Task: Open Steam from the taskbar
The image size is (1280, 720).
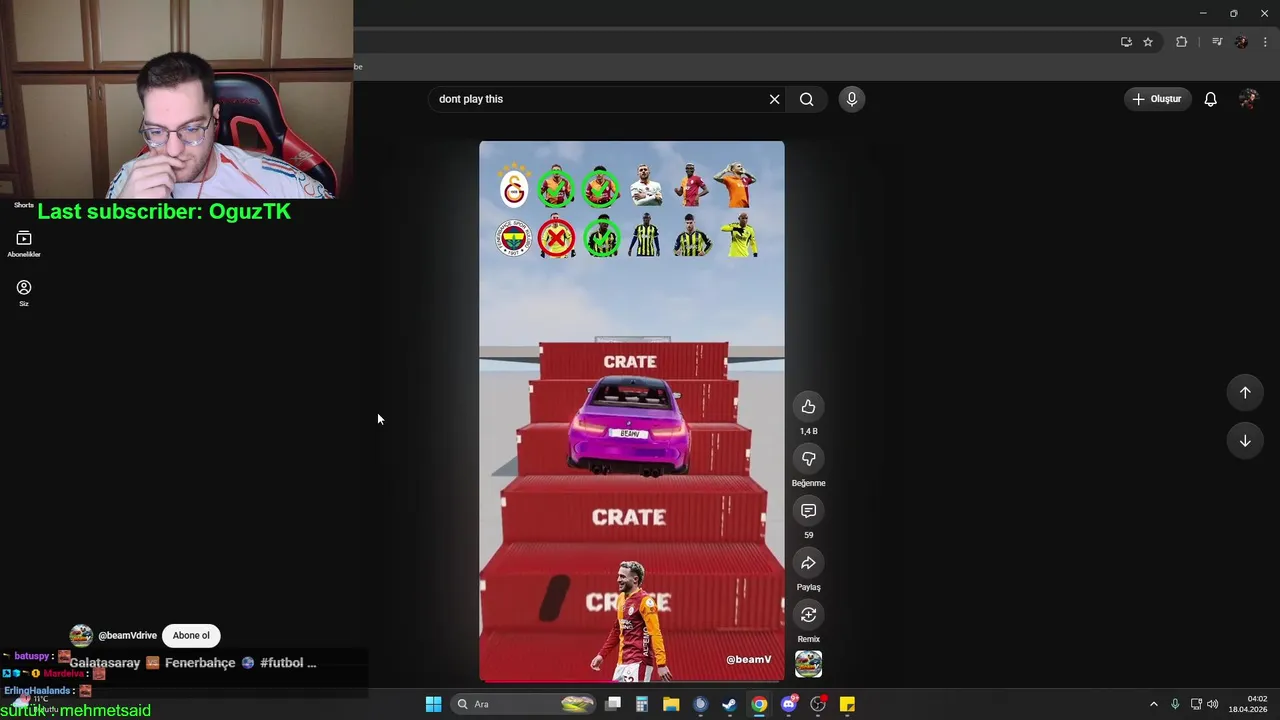Action: coord(730,704)
